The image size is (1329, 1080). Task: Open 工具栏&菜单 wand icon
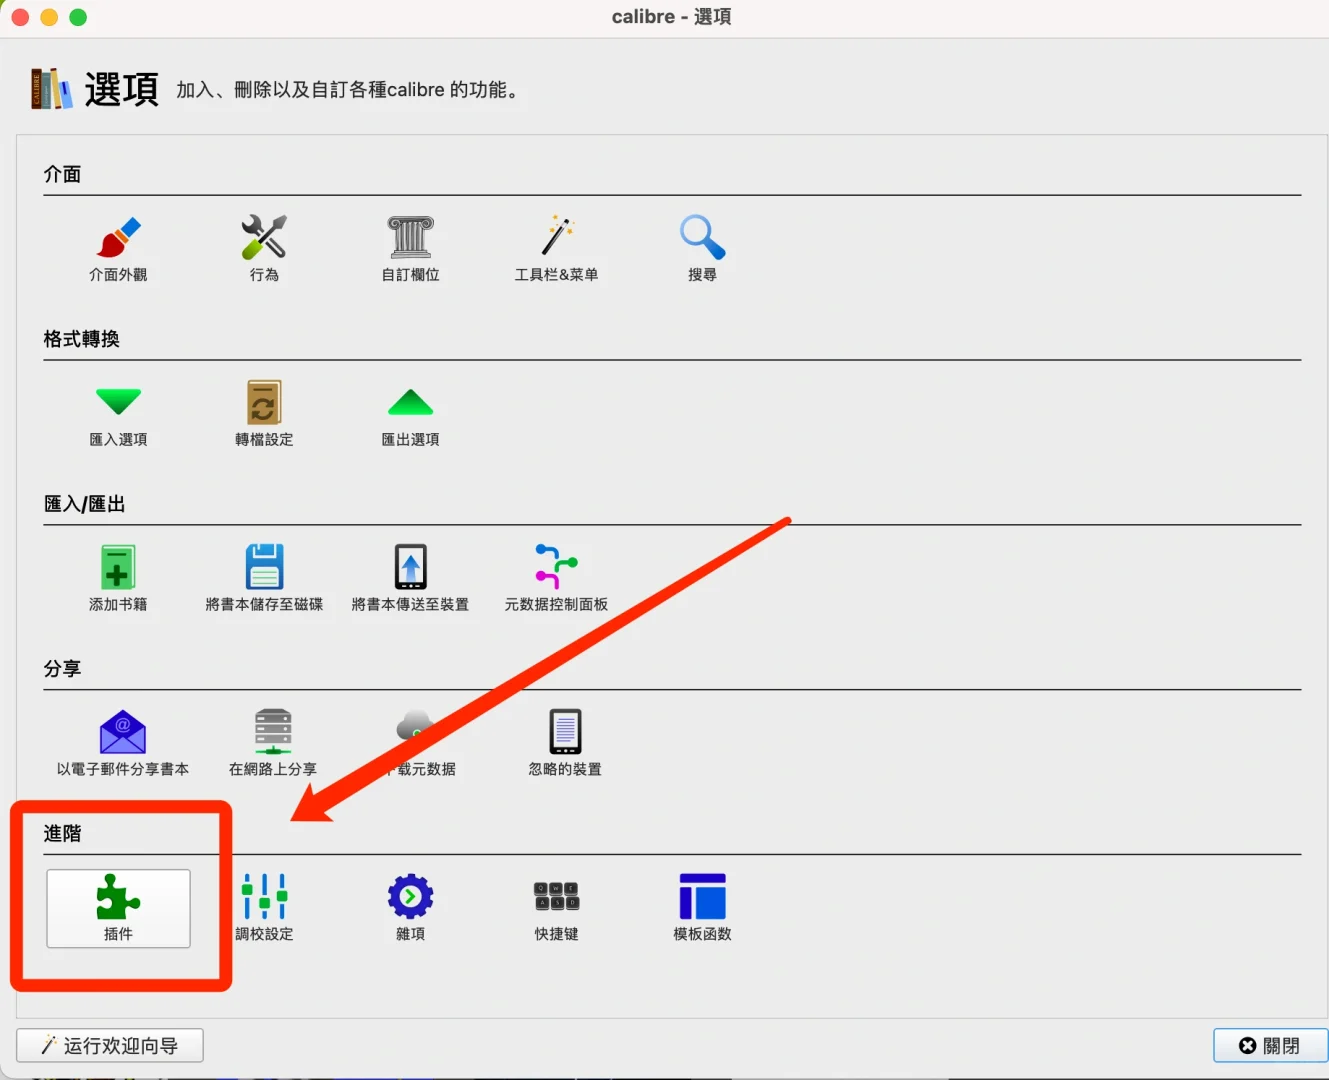557,237
